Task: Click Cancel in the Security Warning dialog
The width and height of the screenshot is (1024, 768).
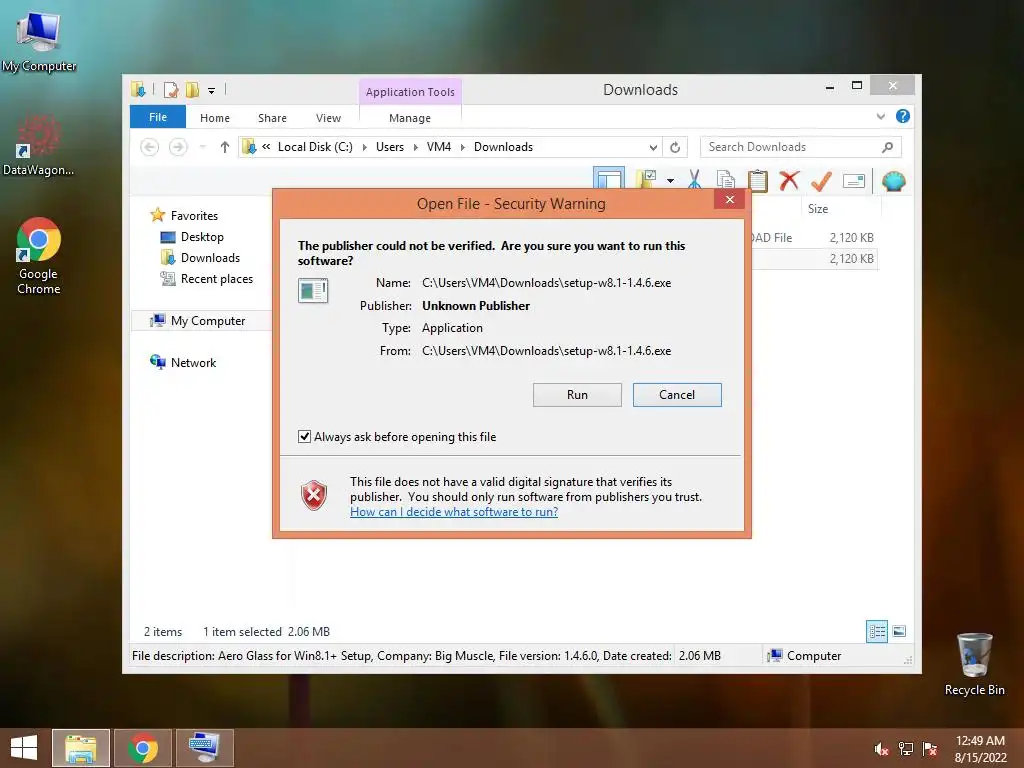Action: pos(677,394)
